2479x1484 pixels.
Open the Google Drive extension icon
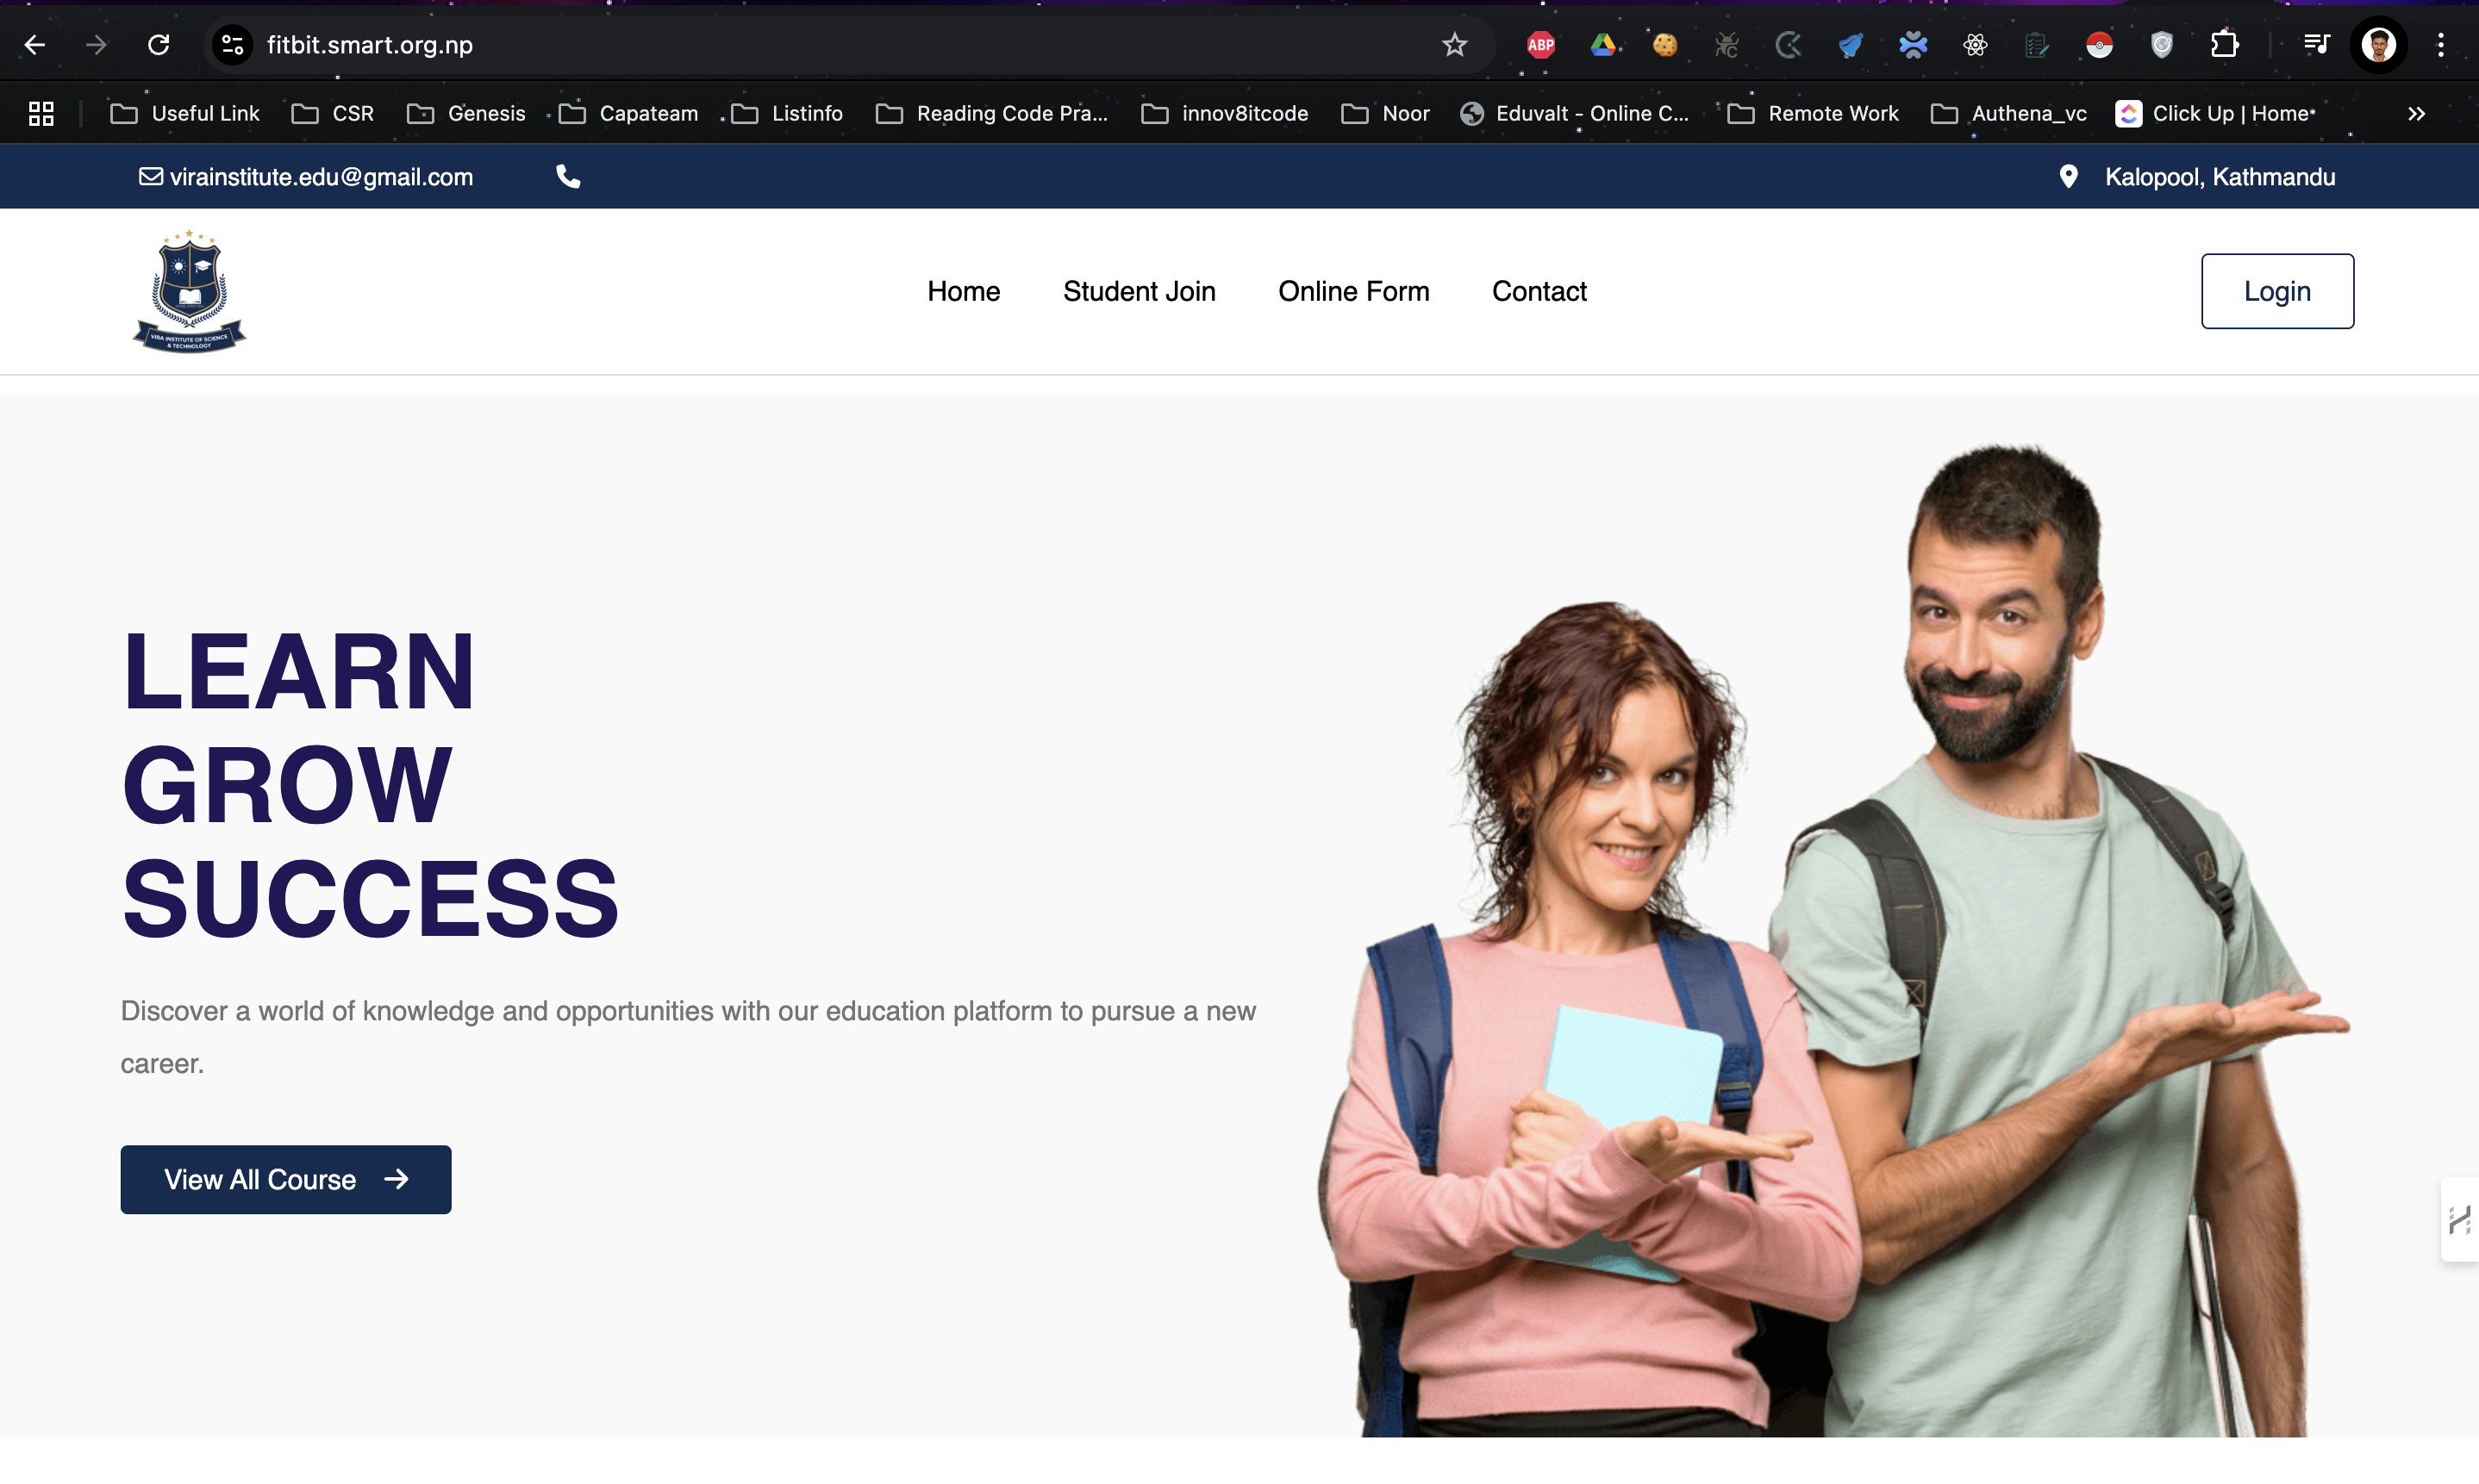pos(1602,44)
